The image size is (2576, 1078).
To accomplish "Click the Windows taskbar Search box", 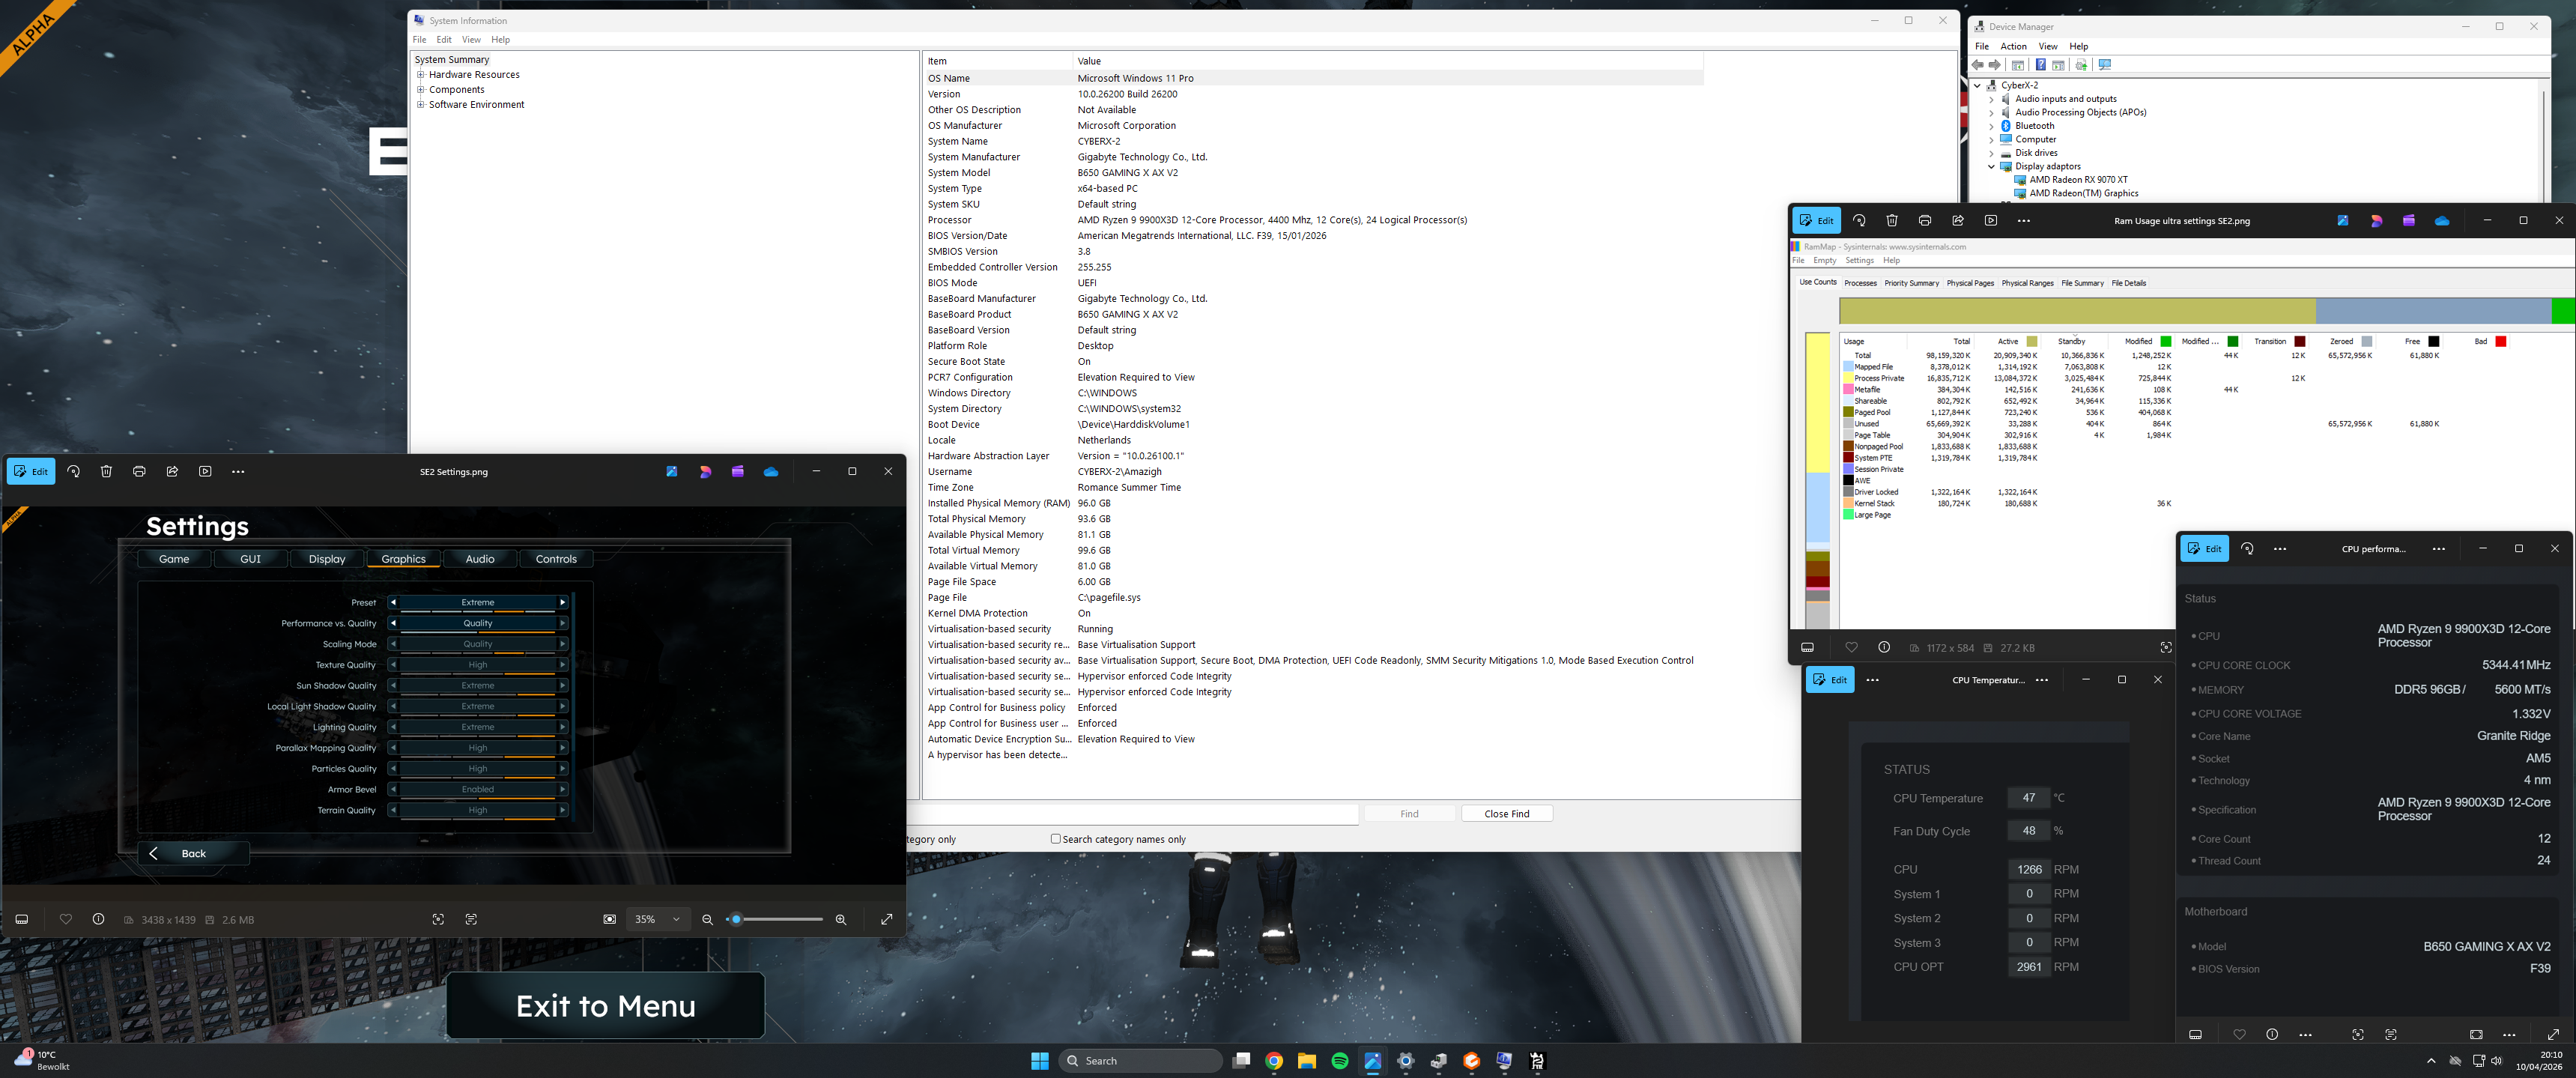I will point(1140,1061).
